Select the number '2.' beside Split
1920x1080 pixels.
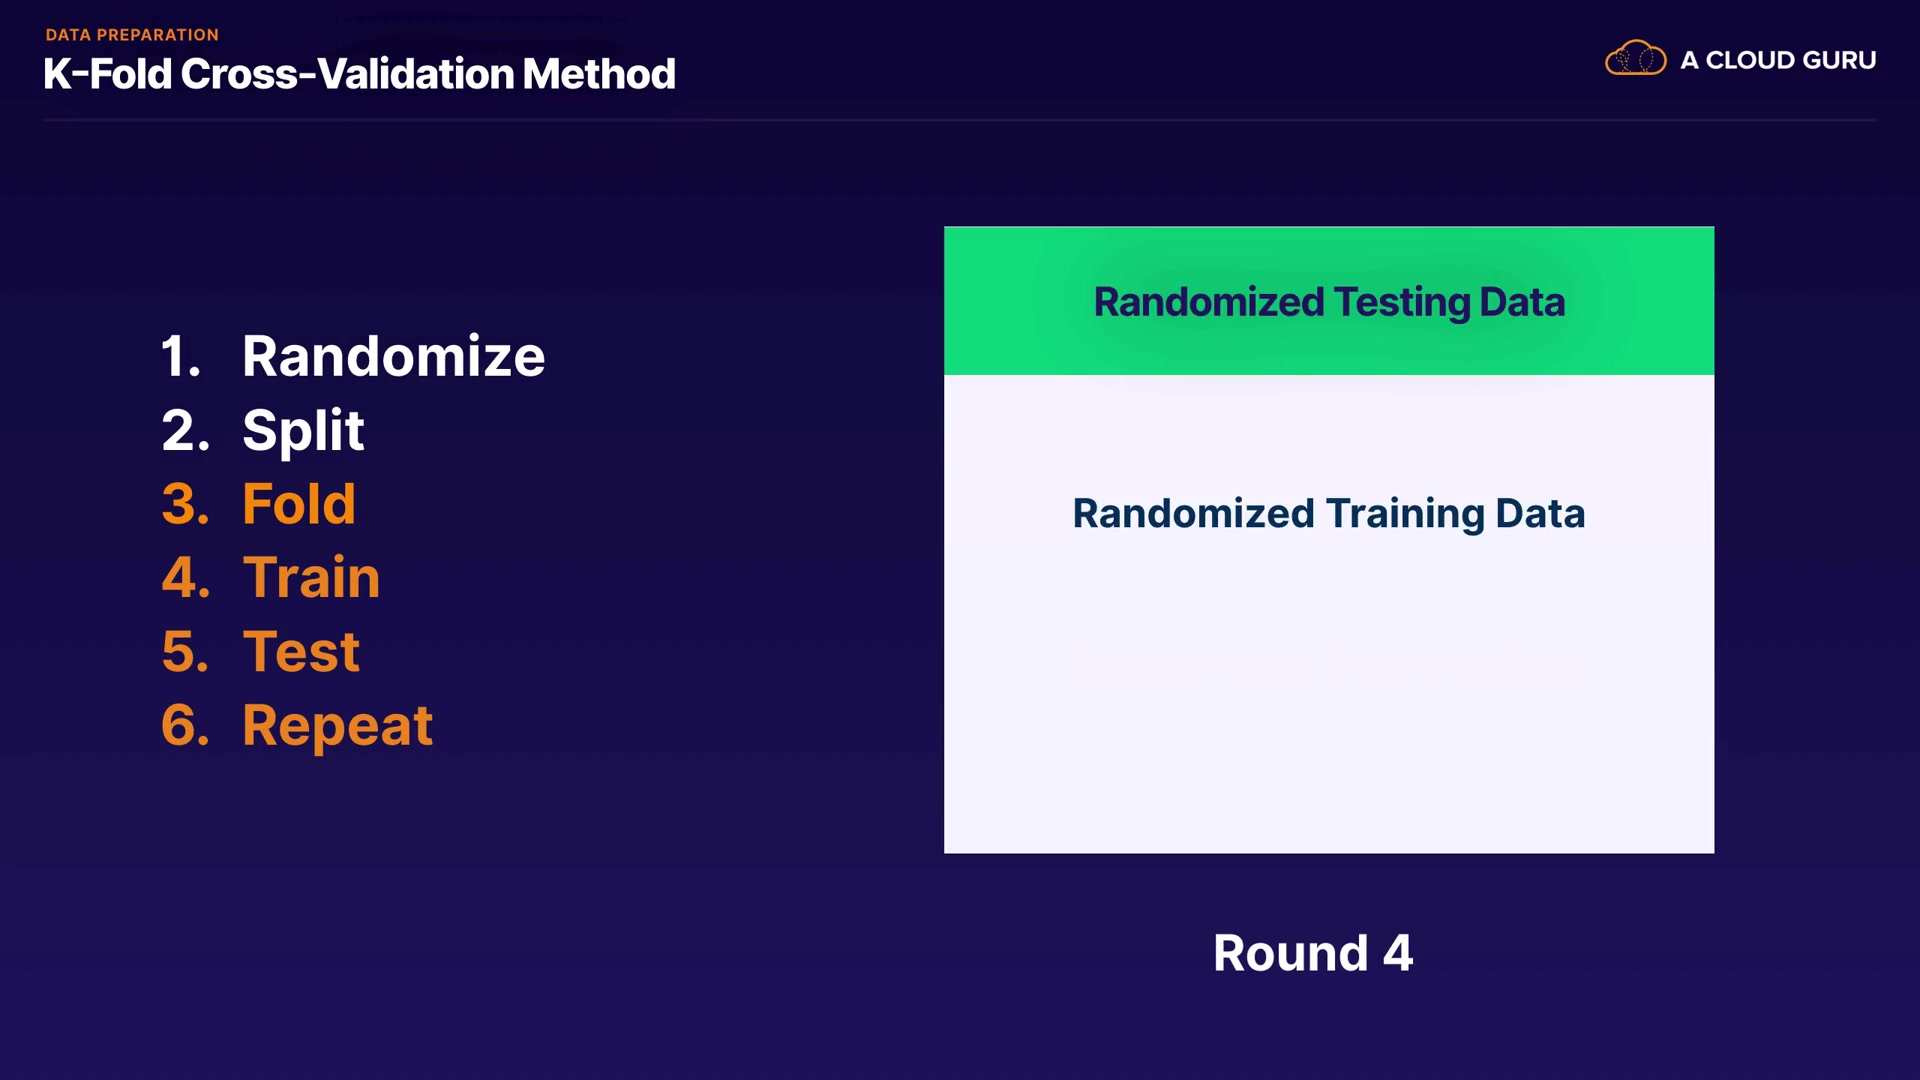[x=186, y=430]
